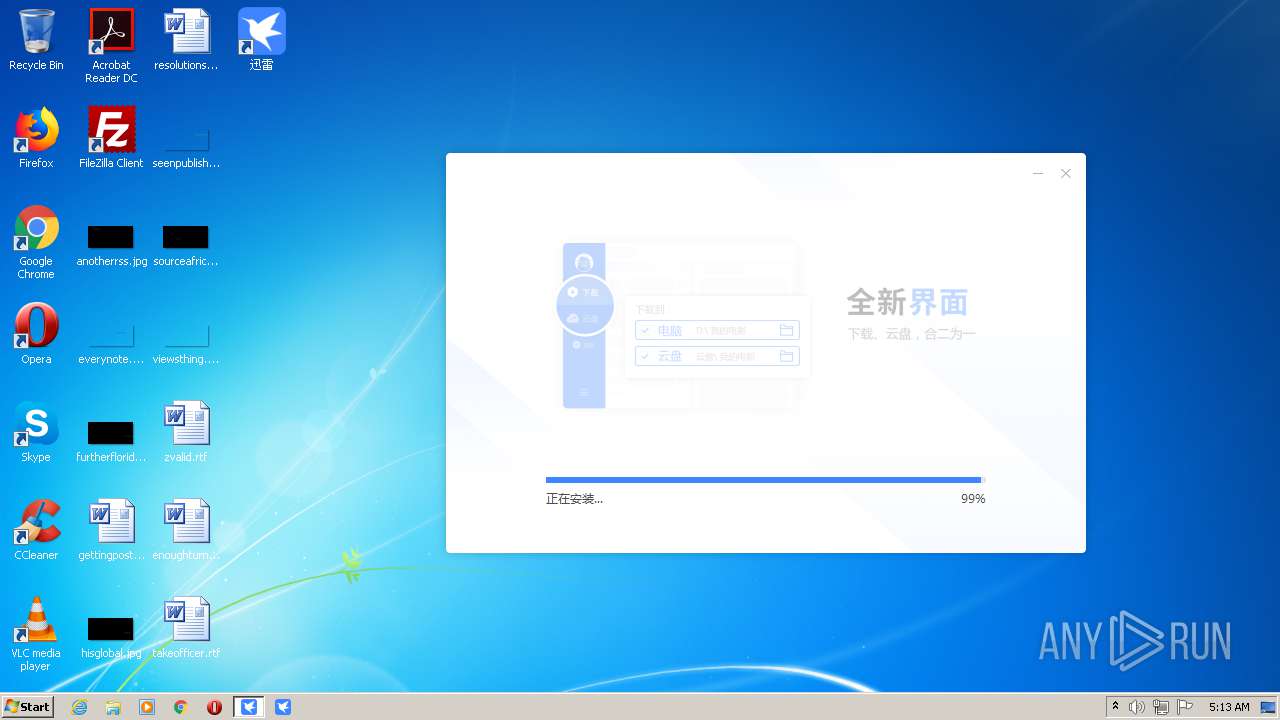The width and height of the screenshot is (1280, 720).
Task: Open Windows Media Player taskbar icon
Action: tap(147, 707)
